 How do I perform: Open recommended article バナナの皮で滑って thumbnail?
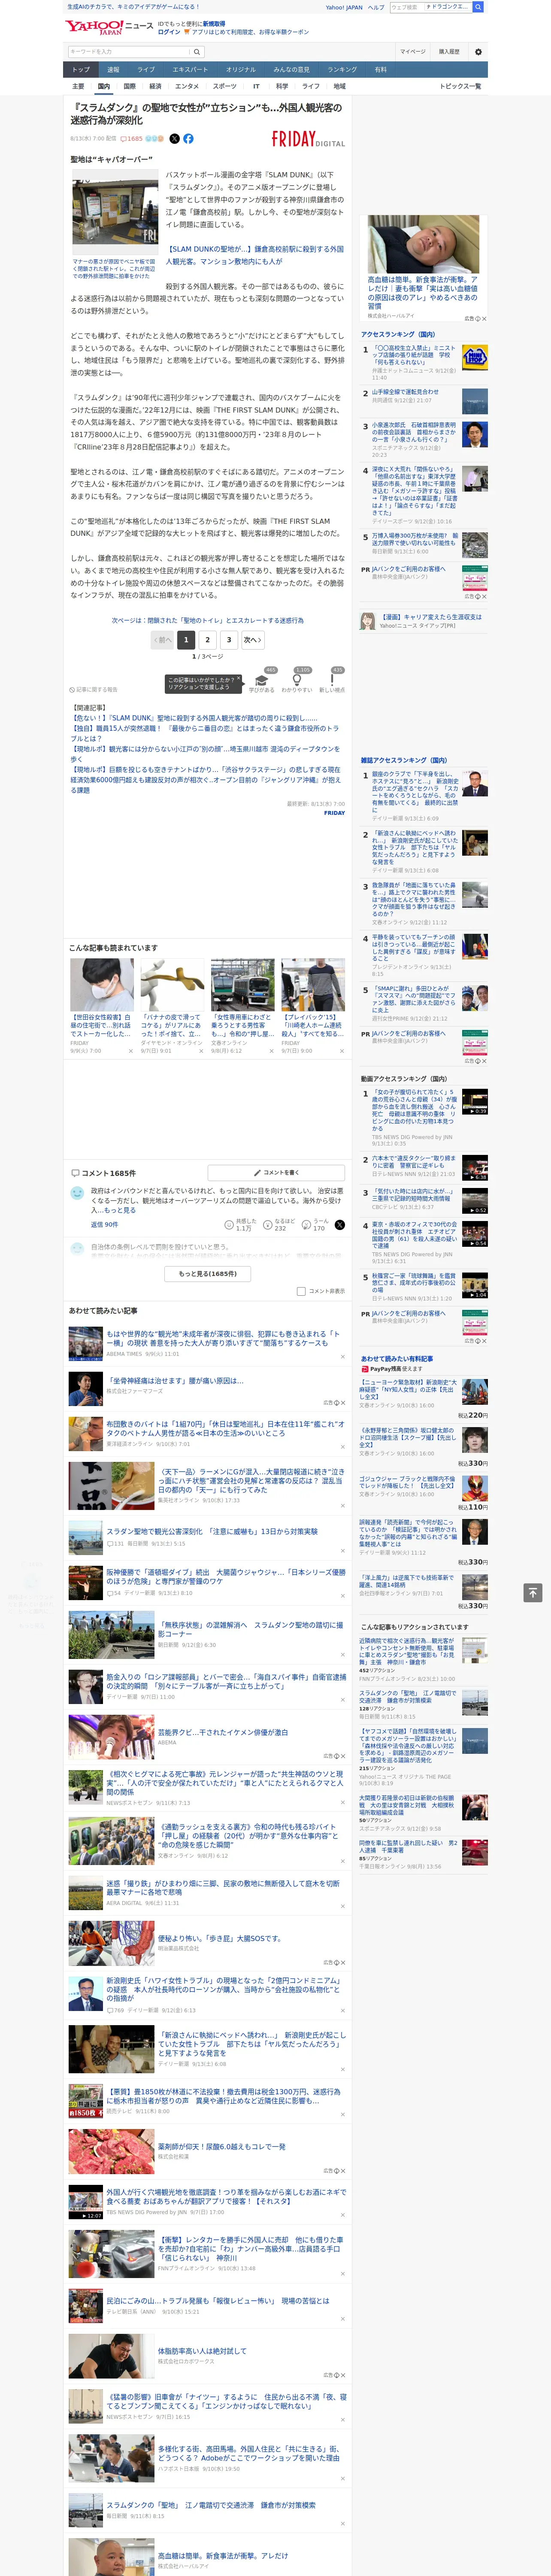172,984
